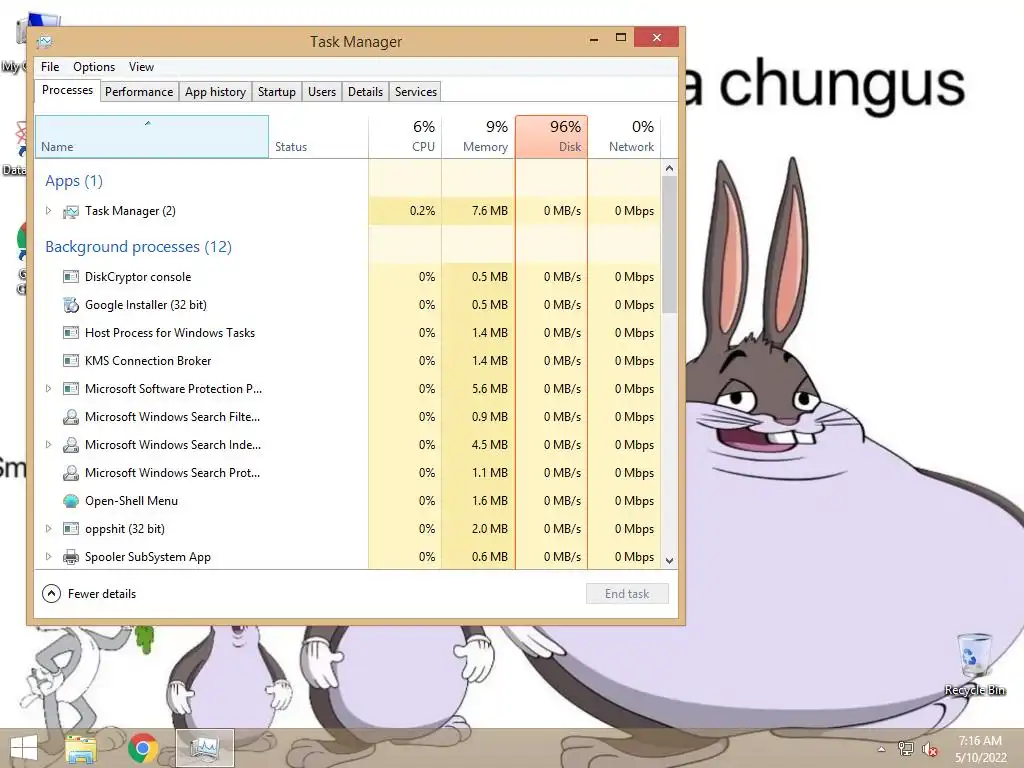
Task: Launch Google Chrome from the taskbar
Action: coord(143,748)
